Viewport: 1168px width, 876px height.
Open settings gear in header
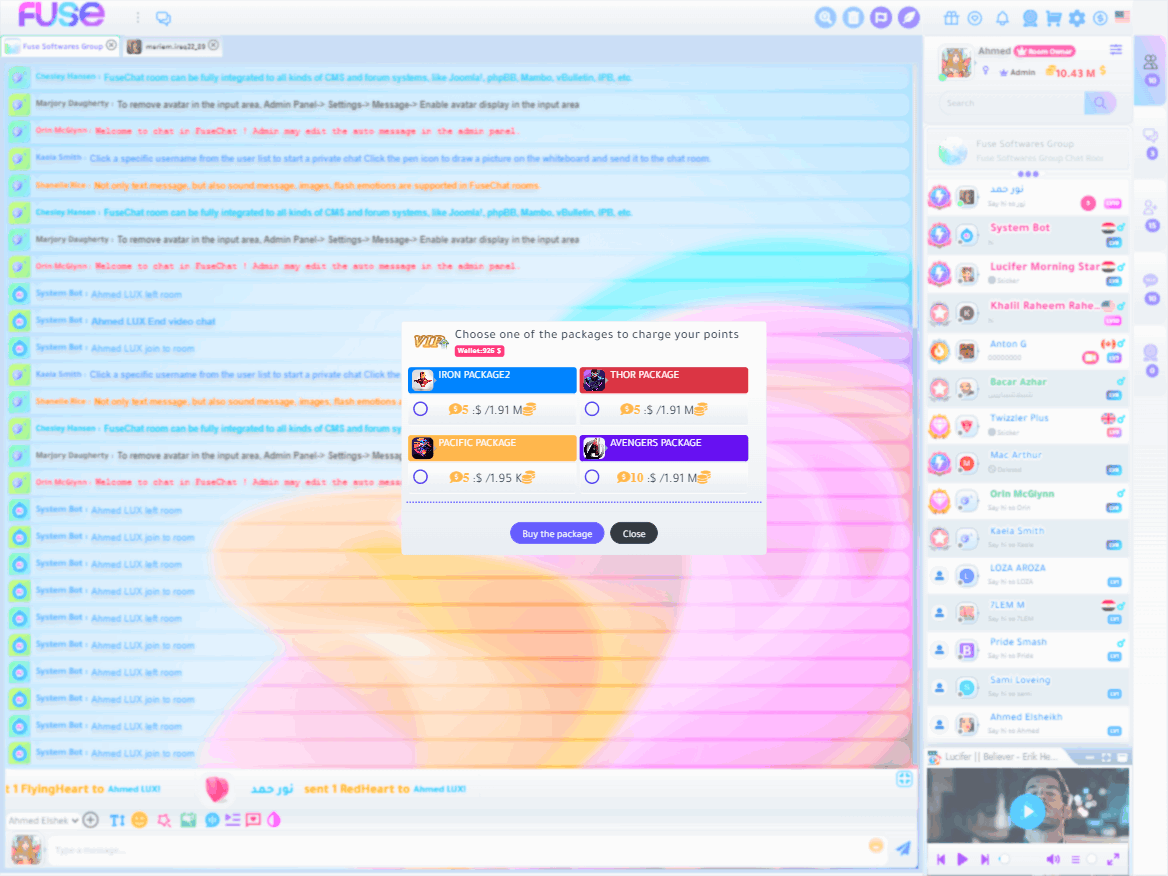pos(1077,18)
